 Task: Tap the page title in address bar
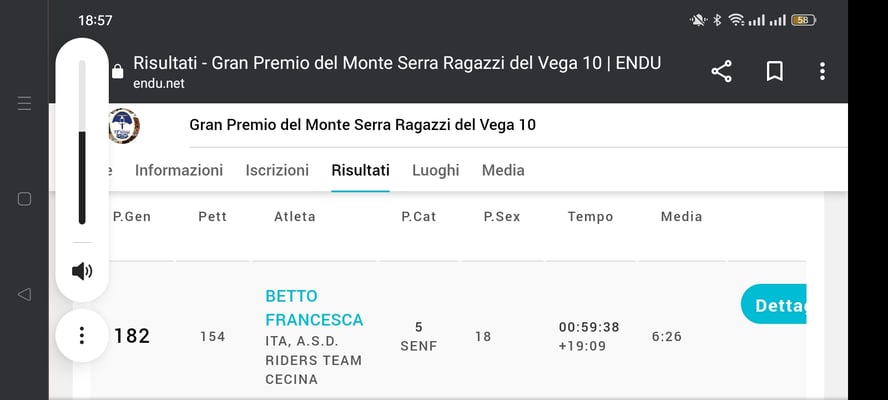tap(396, 63)
